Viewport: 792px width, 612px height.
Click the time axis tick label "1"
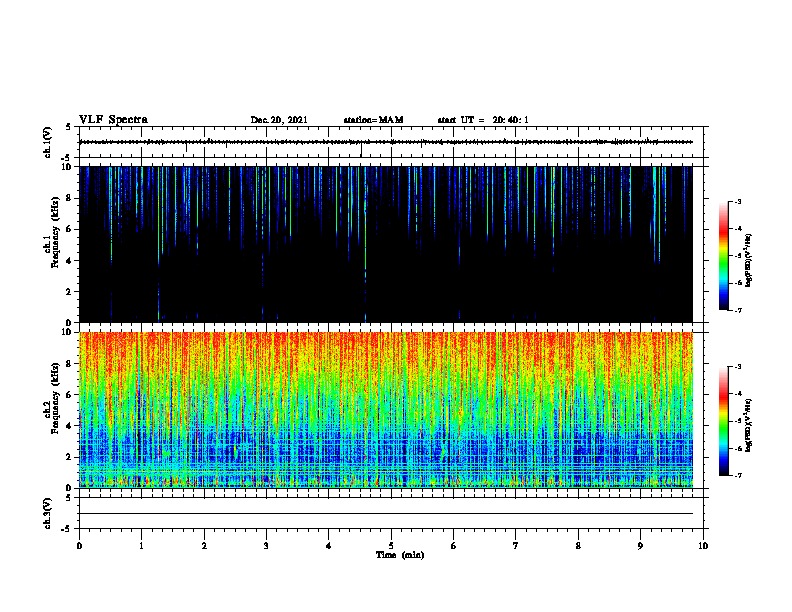point(141,546)
